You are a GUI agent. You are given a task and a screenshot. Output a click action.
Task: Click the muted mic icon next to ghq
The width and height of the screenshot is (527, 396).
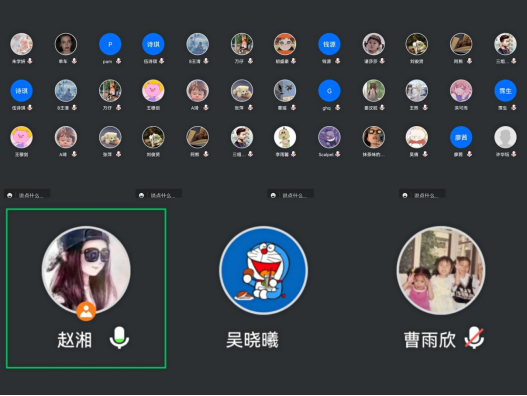coord(337,108)
